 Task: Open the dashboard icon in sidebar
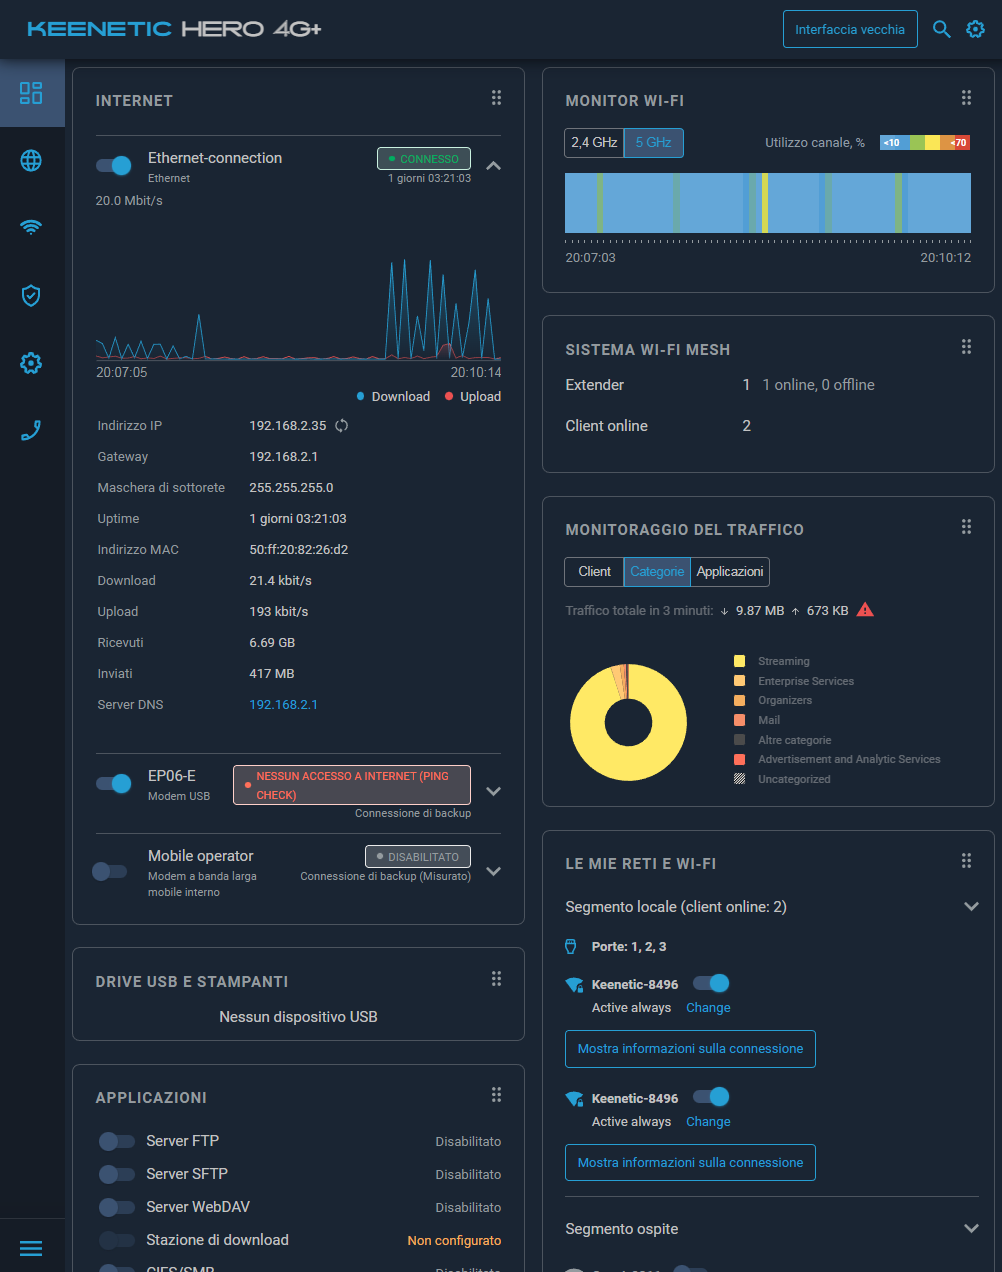(x=31, y=93)
